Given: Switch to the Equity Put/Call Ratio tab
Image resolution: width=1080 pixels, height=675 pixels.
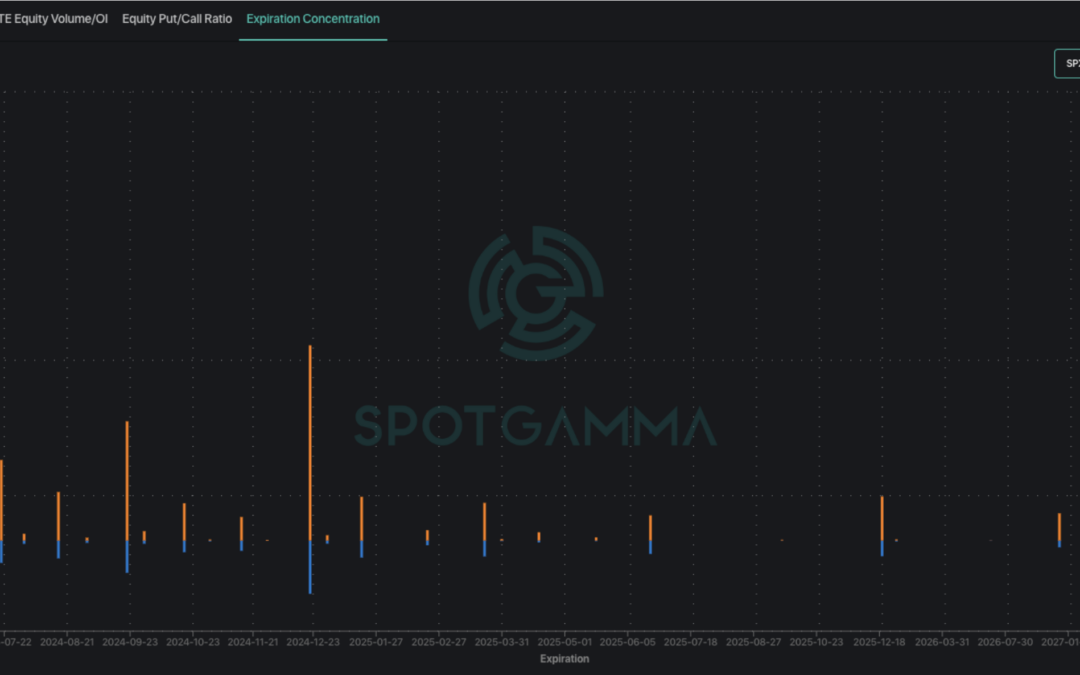Looking at the screenshot, I should [177, 19].
